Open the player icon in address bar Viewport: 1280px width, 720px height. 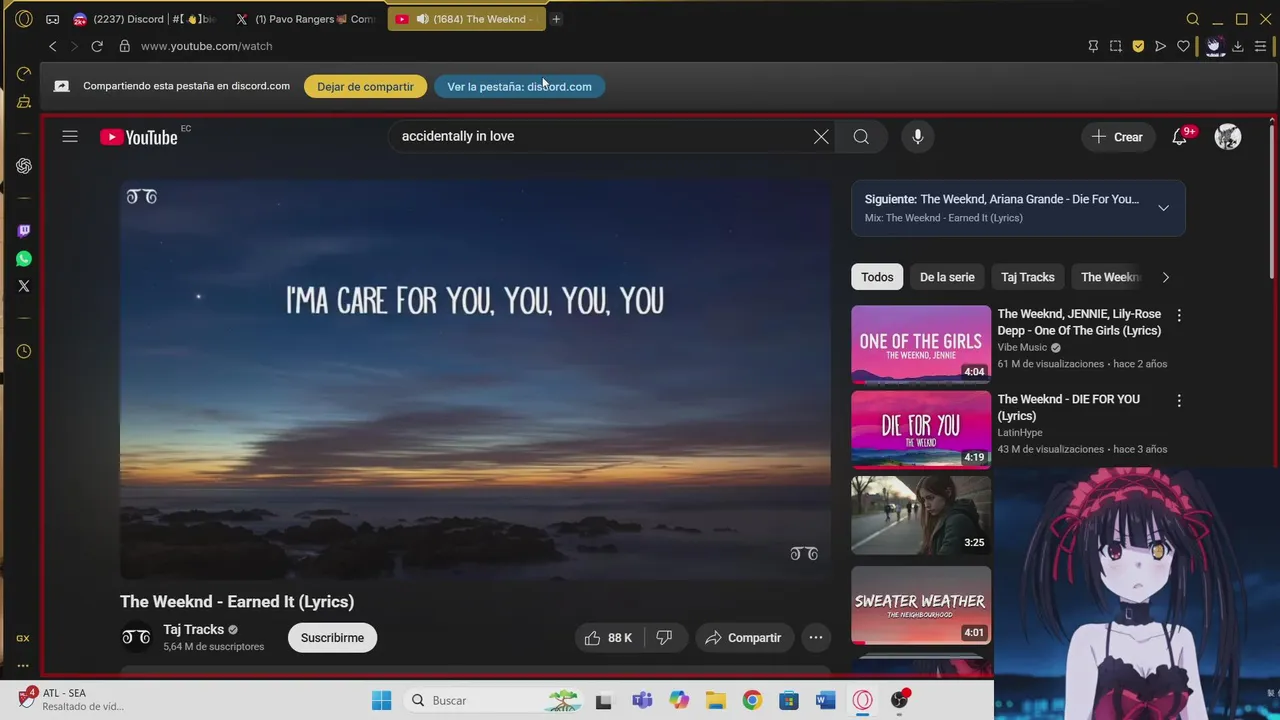1160,46
